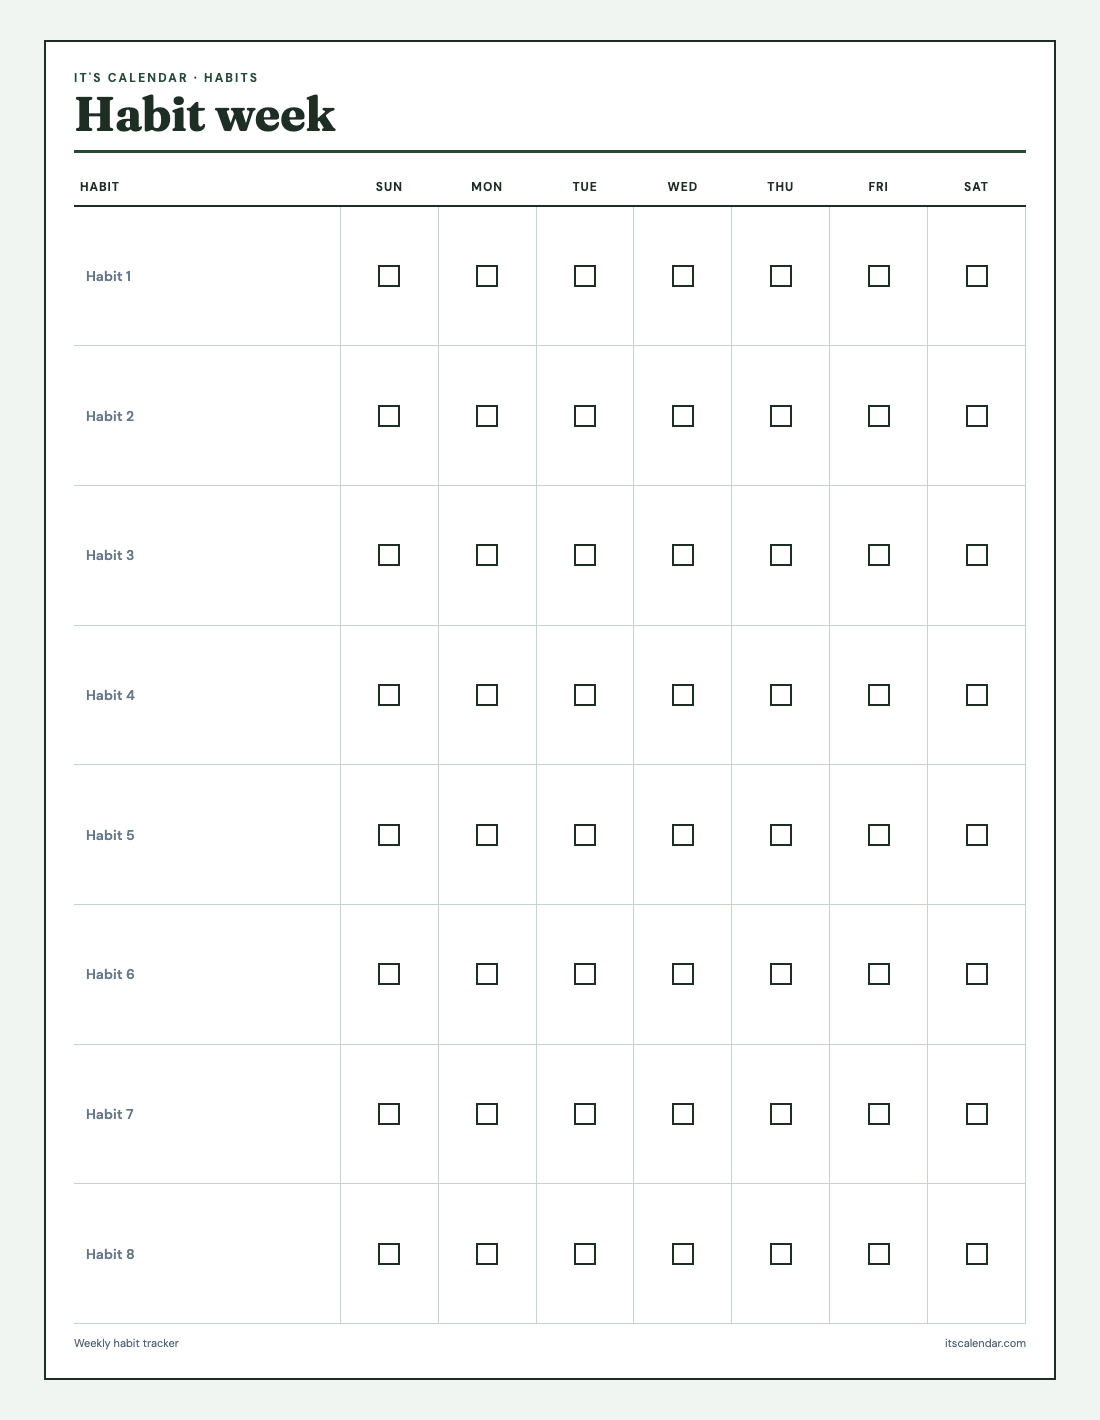Check Habit 4 box under THU
Viewport: 1100px width, 1420px height.
[x=781, y=695]
